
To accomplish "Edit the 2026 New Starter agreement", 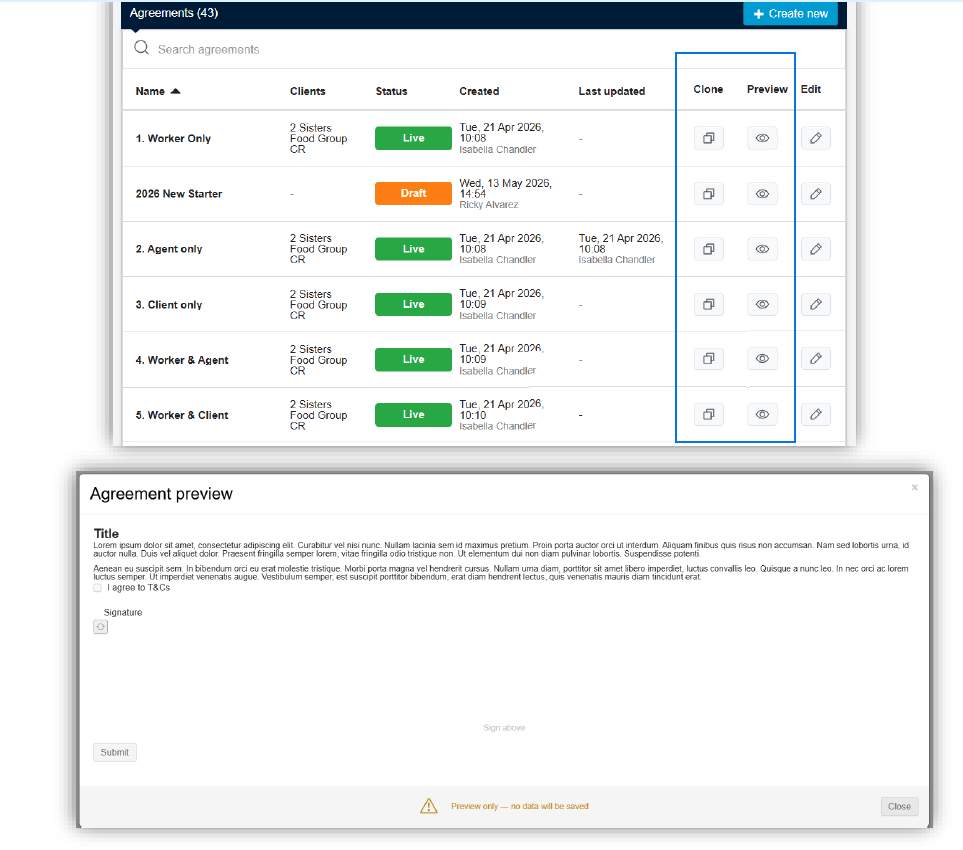I will (816, 193).
